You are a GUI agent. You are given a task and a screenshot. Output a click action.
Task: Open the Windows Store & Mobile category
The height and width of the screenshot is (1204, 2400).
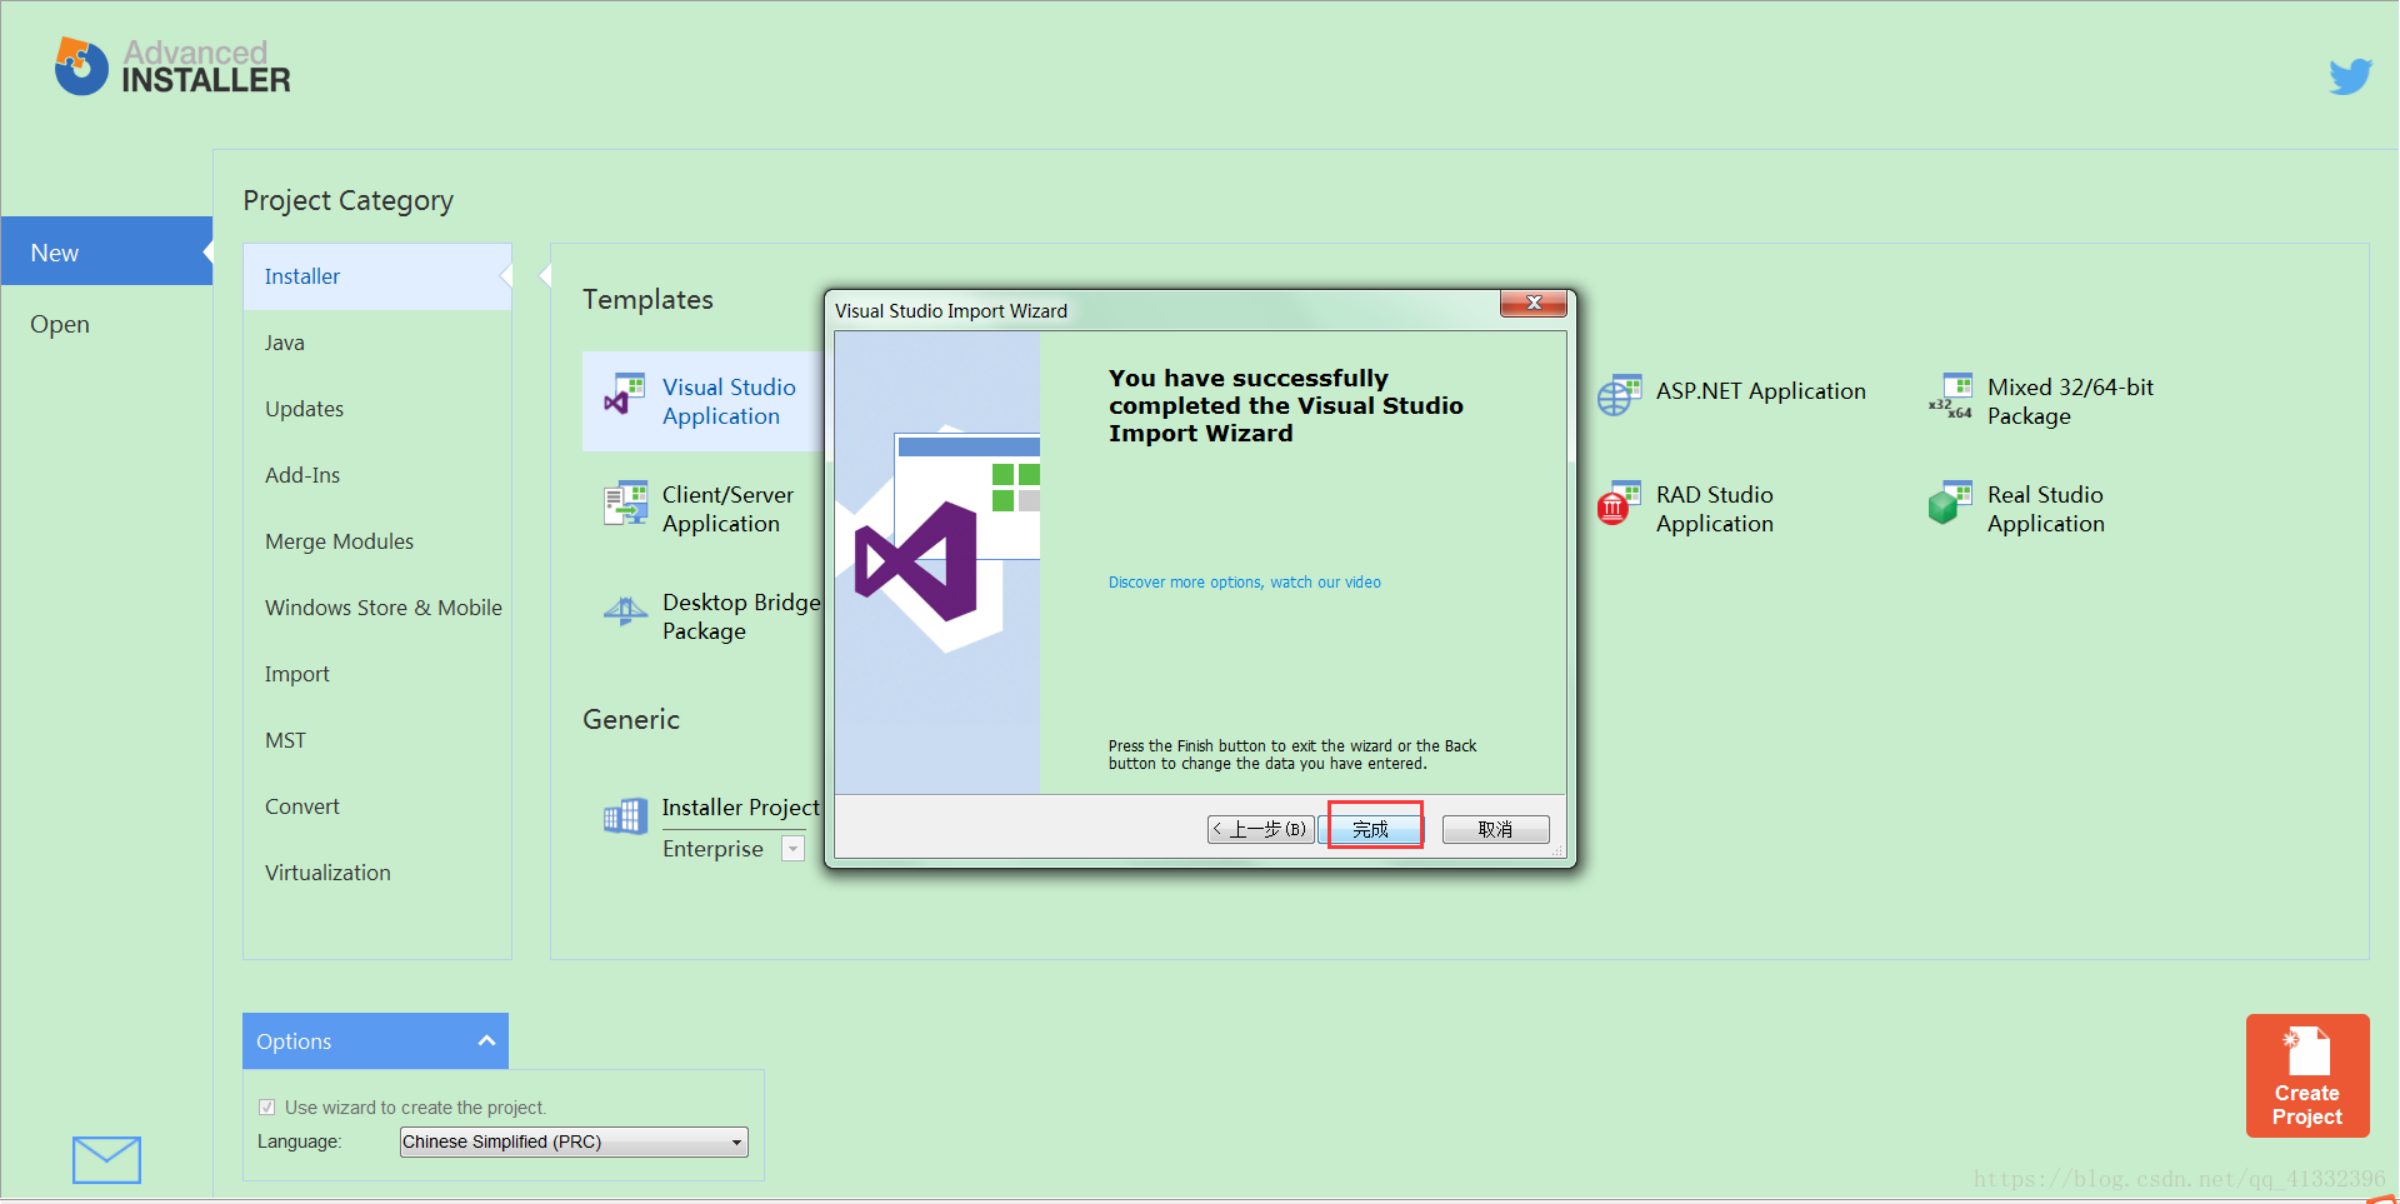tap(383, 607)
